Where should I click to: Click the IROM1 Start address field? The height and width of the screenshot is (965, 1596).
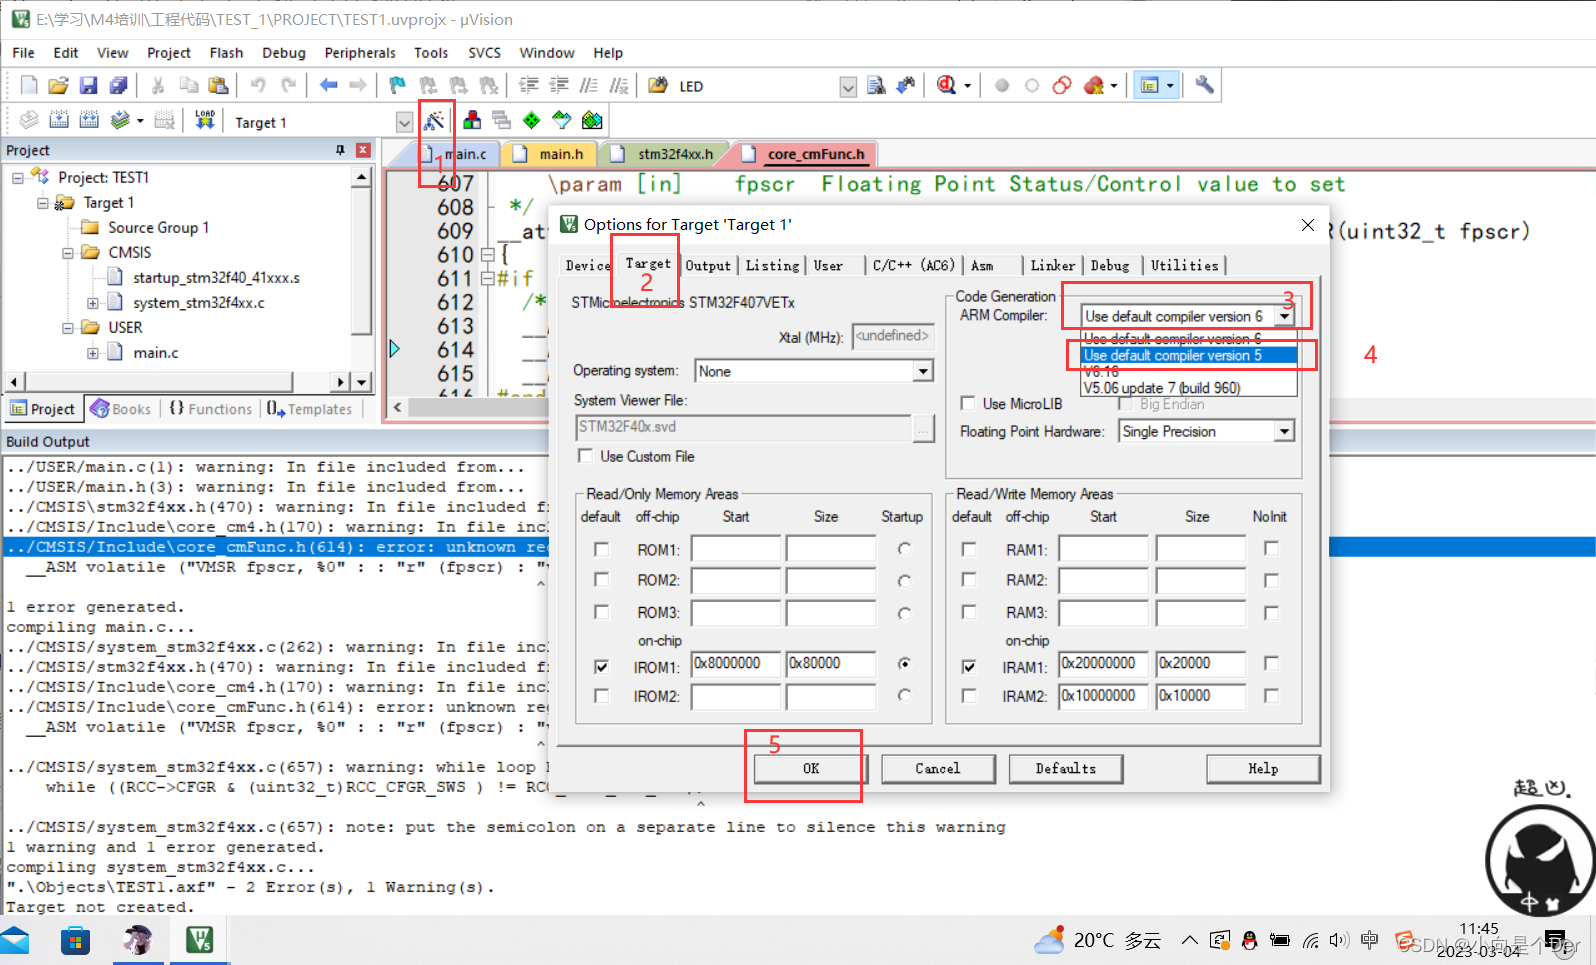[736, 664]
